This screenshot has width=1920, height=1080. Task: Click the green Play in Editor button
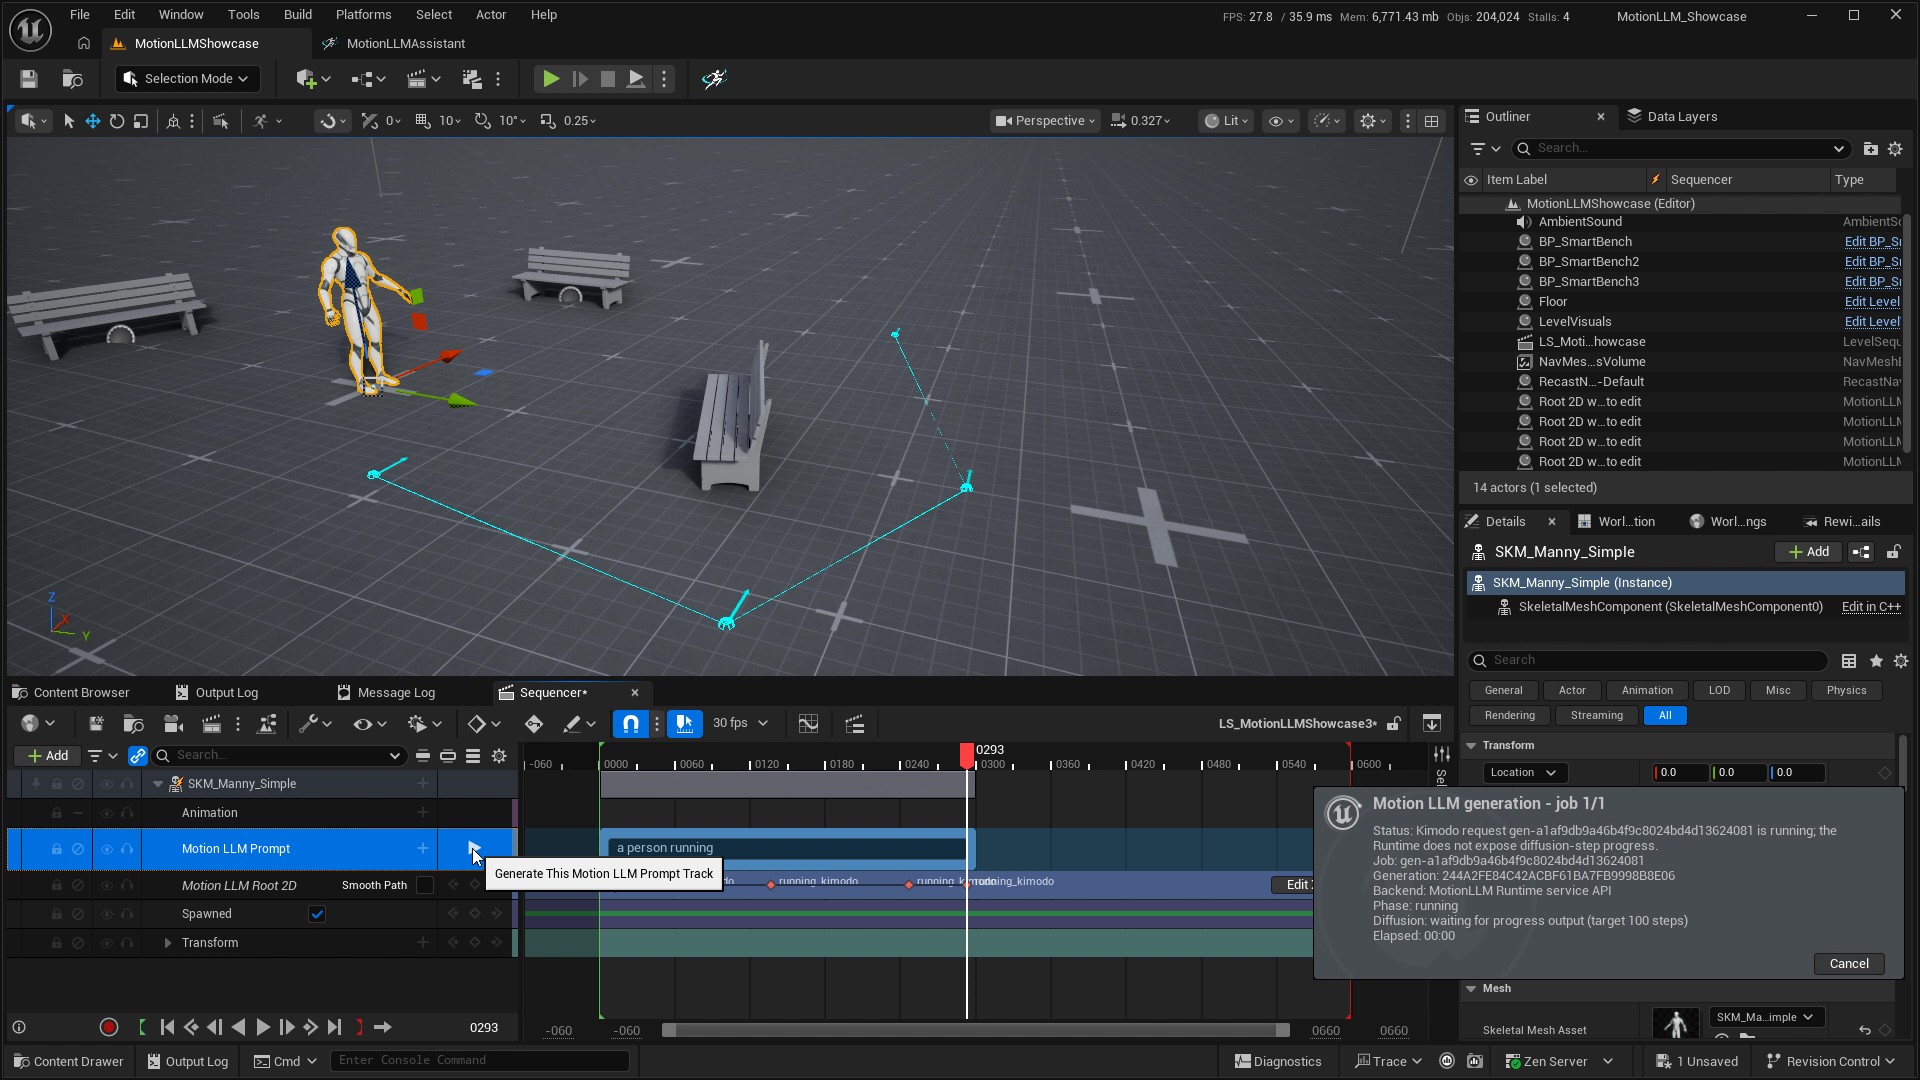(550, 79)
